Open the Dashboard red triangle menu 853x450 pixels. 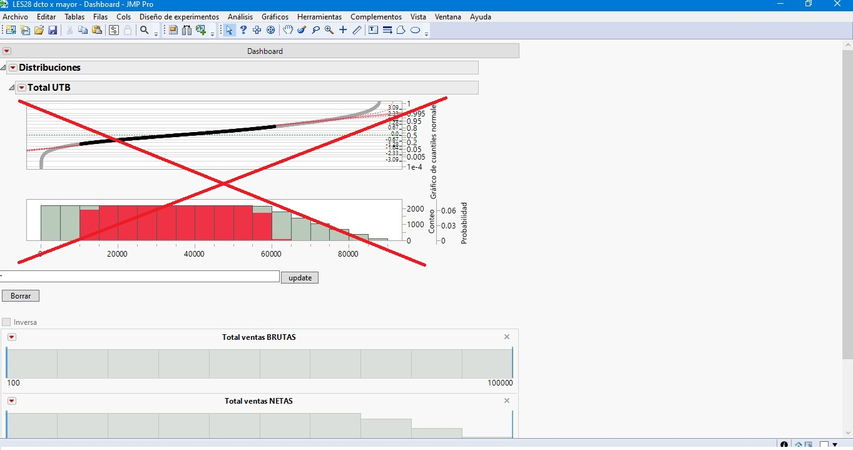point(6,51)
